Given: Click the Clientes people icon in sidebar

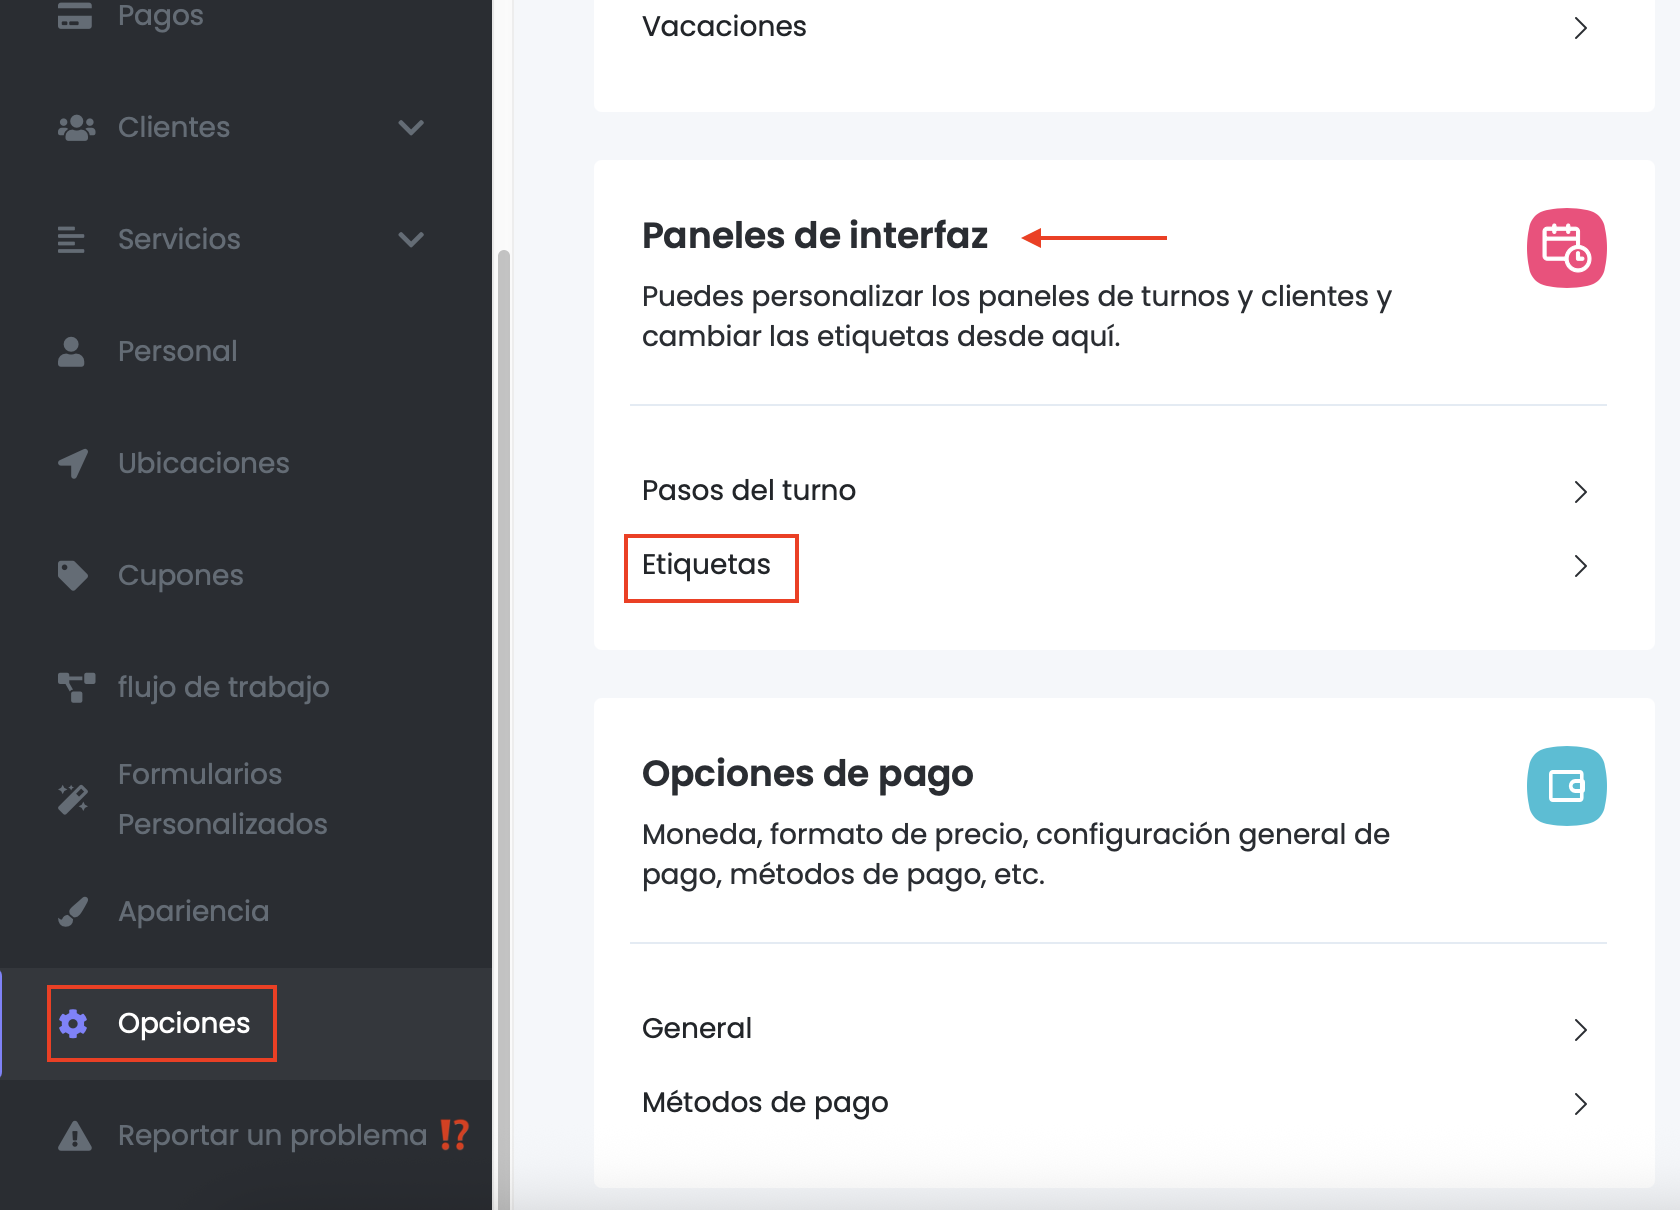Looking at the screenshot, I should [x=76, y=128].
